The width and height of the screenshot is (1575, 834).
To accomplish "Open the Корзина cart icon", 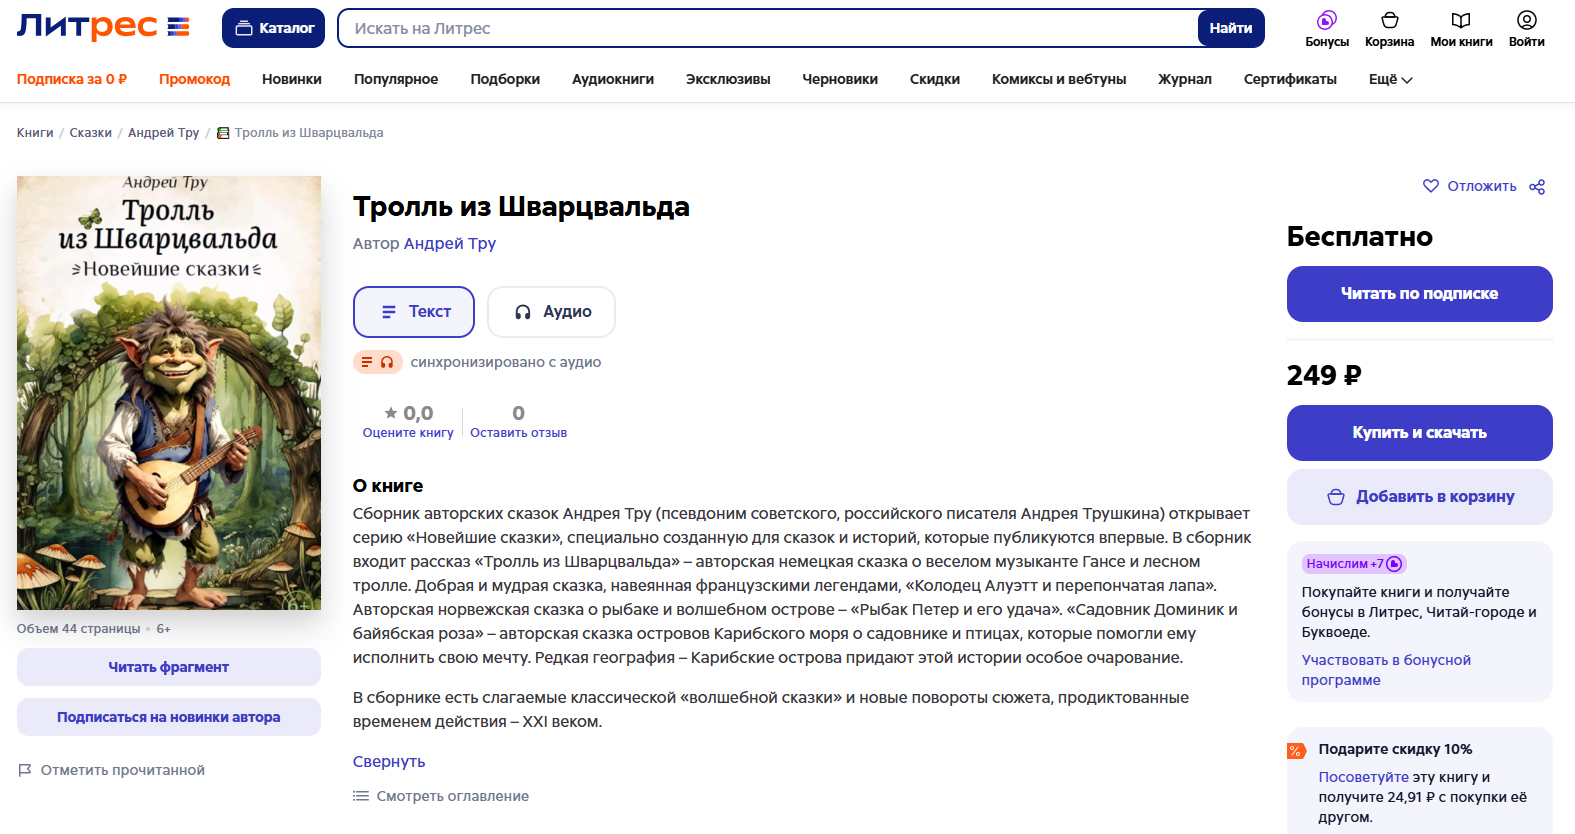I will coord(1390,29).
